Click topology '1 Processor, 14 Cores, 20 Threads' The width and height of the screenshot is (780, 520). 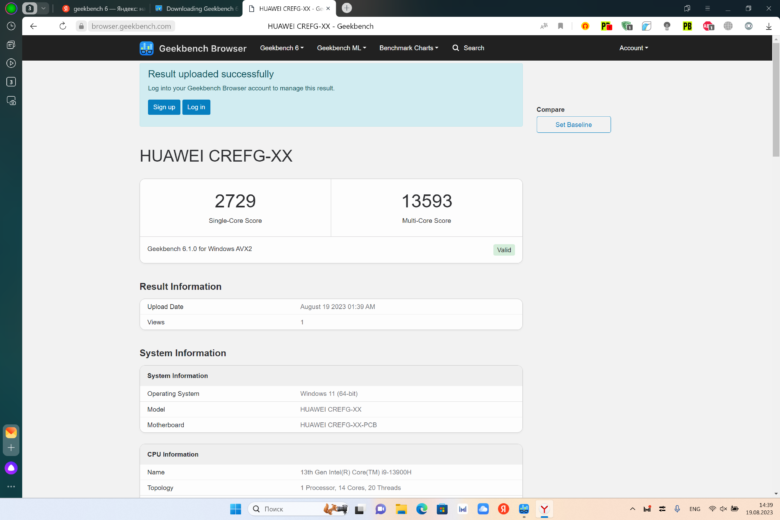pos(350,488)
